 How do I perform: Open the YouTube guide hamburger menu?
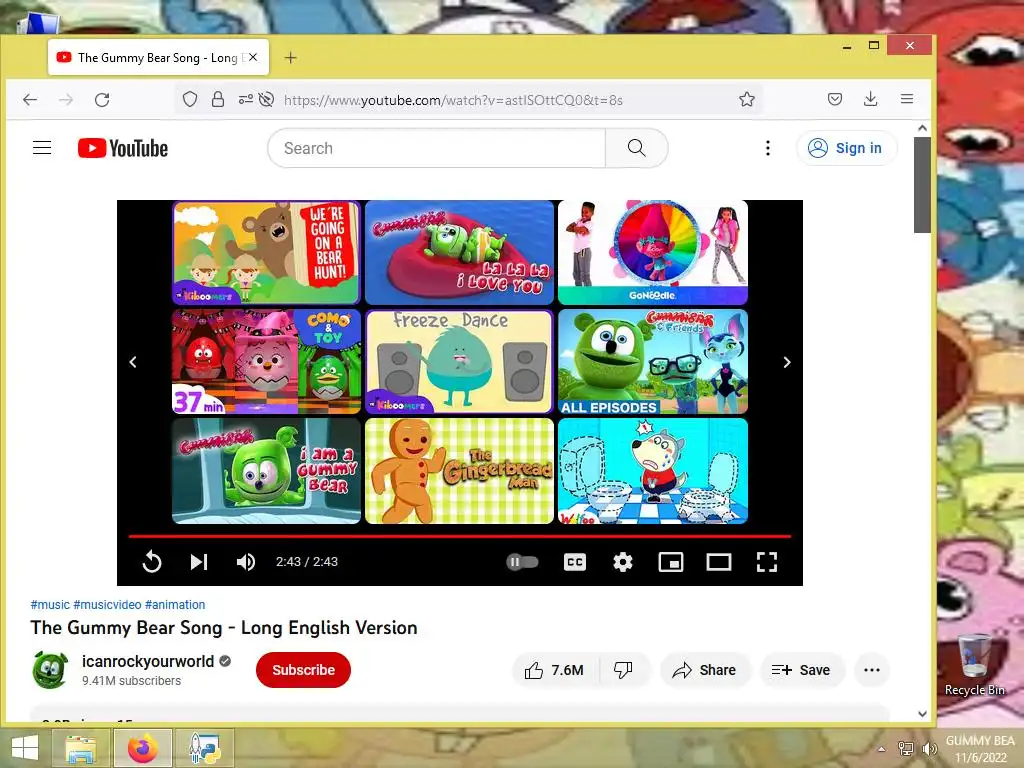(x=42, y=148)
